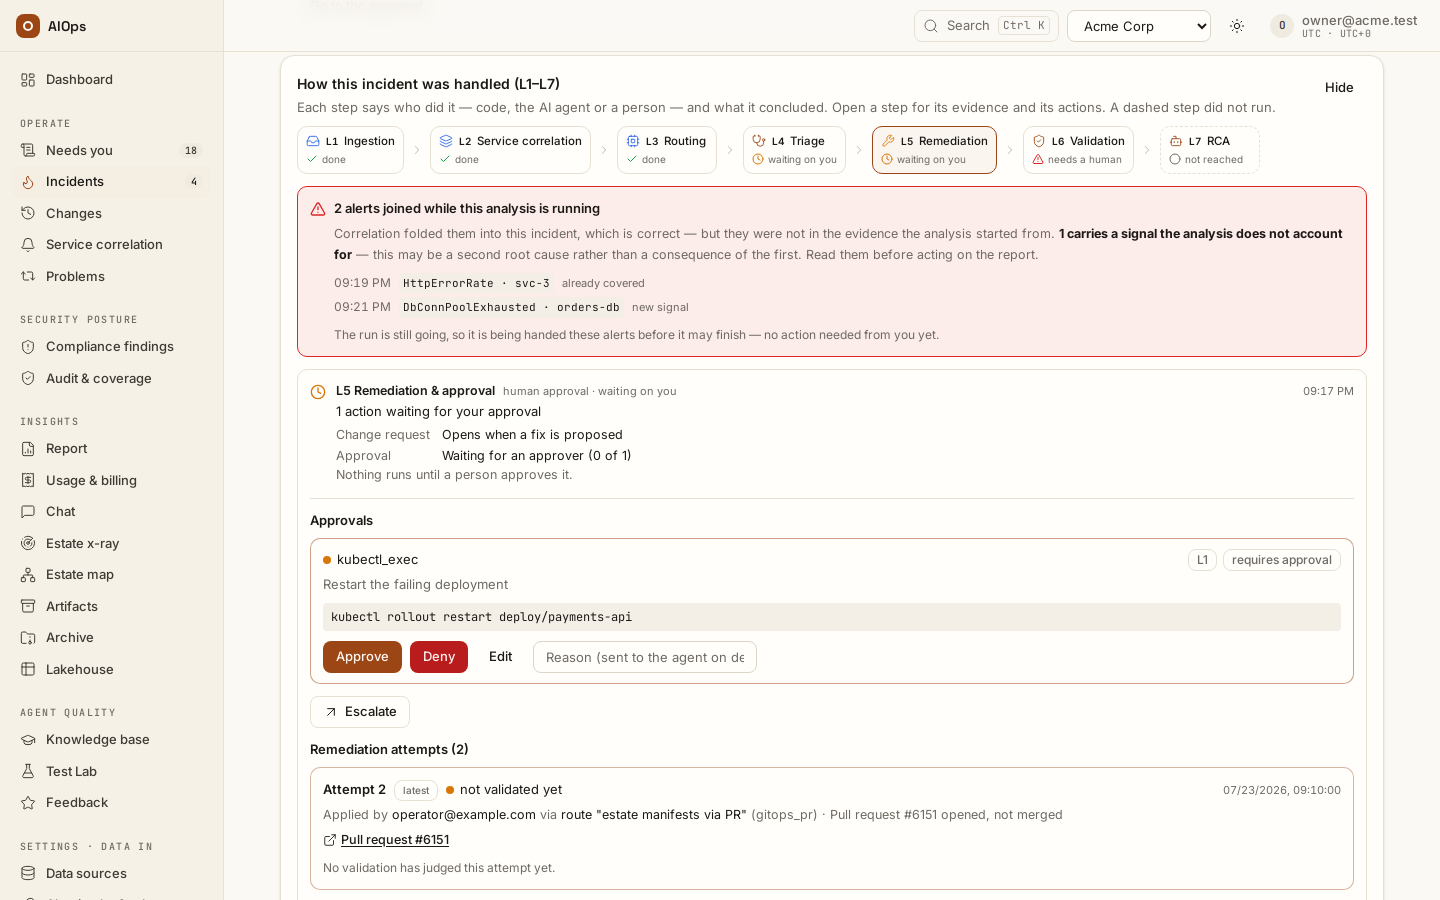This screenshot has height=900, width=1440.
Task: Click the Estate x-ray icon
Action: (28, 544)
